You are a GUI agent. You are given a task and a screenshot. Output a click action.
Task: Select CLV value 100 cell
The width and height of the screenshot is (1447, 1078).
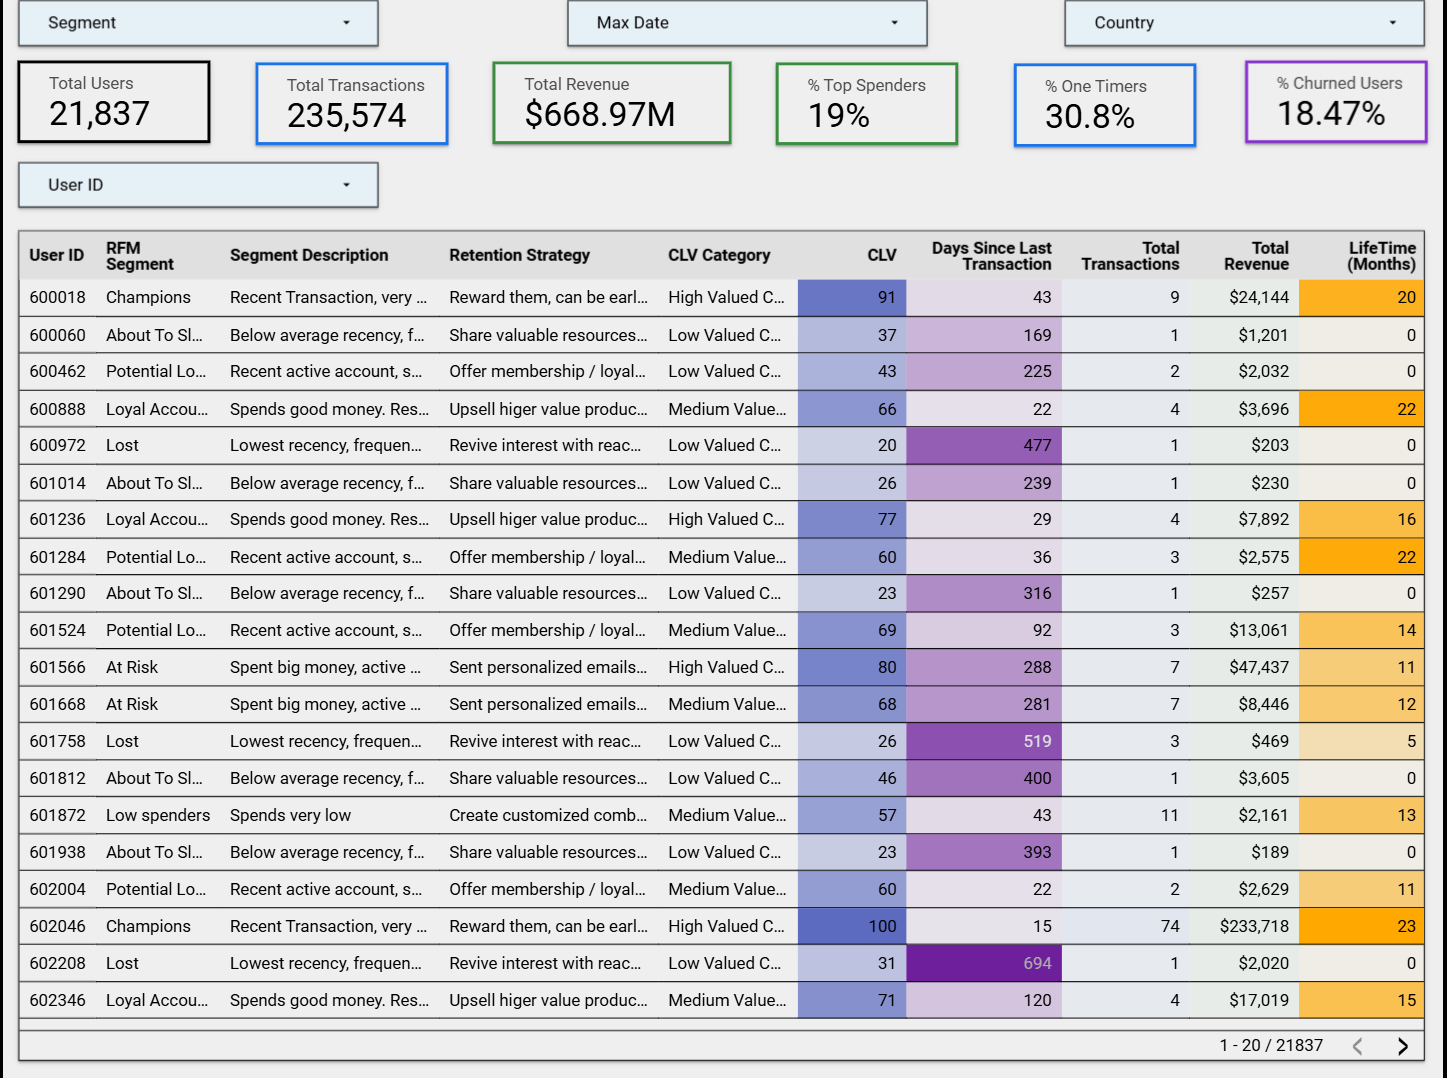coord(852,926)
